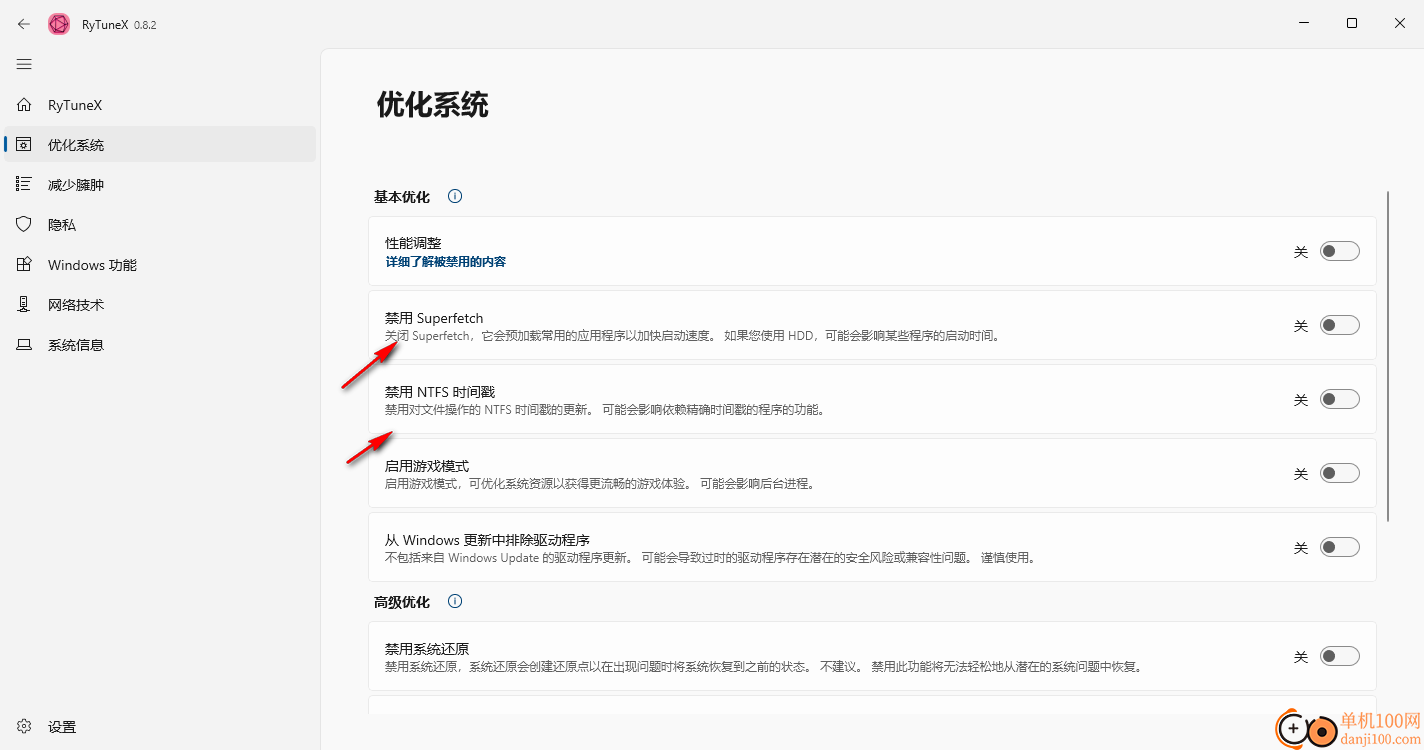
Task: Open the 网络技术 page
Action: point(160,305)
